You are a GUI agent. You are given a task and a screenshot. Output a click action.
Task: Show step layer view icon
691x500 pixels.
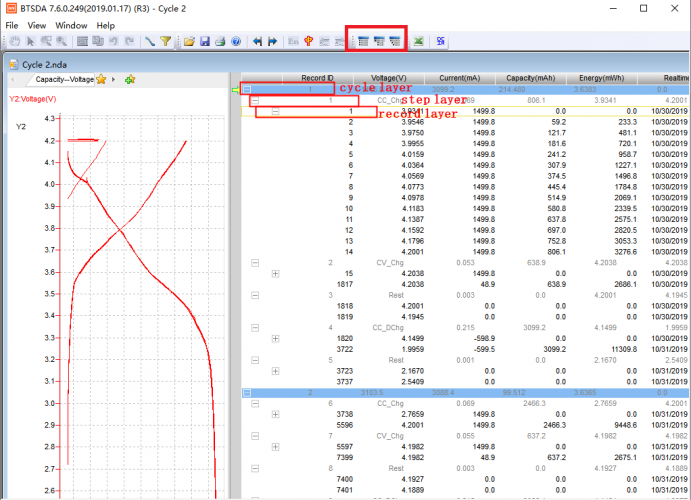379,41
